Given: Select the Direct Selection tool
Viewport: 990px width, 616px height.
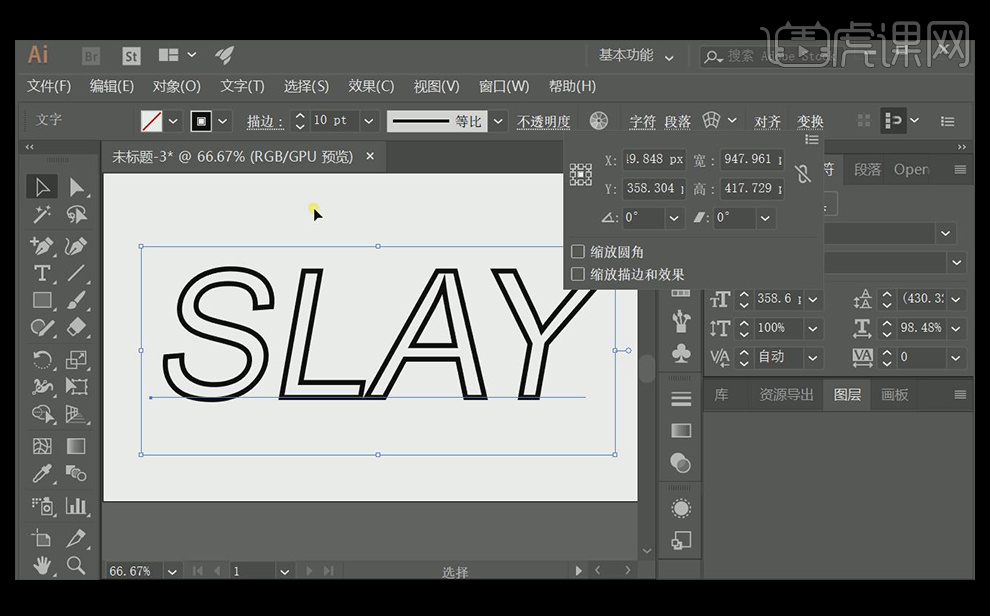Looking at the screenshot, I should tap(77, 187).
